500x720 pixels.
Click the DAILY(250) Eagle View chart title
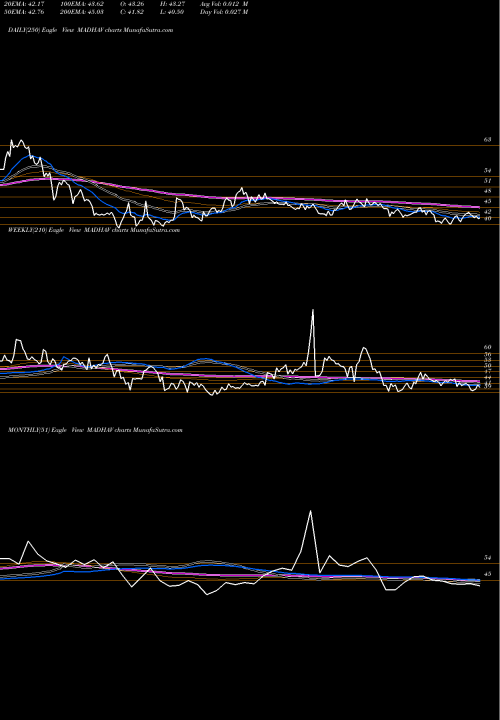point(90,30)
